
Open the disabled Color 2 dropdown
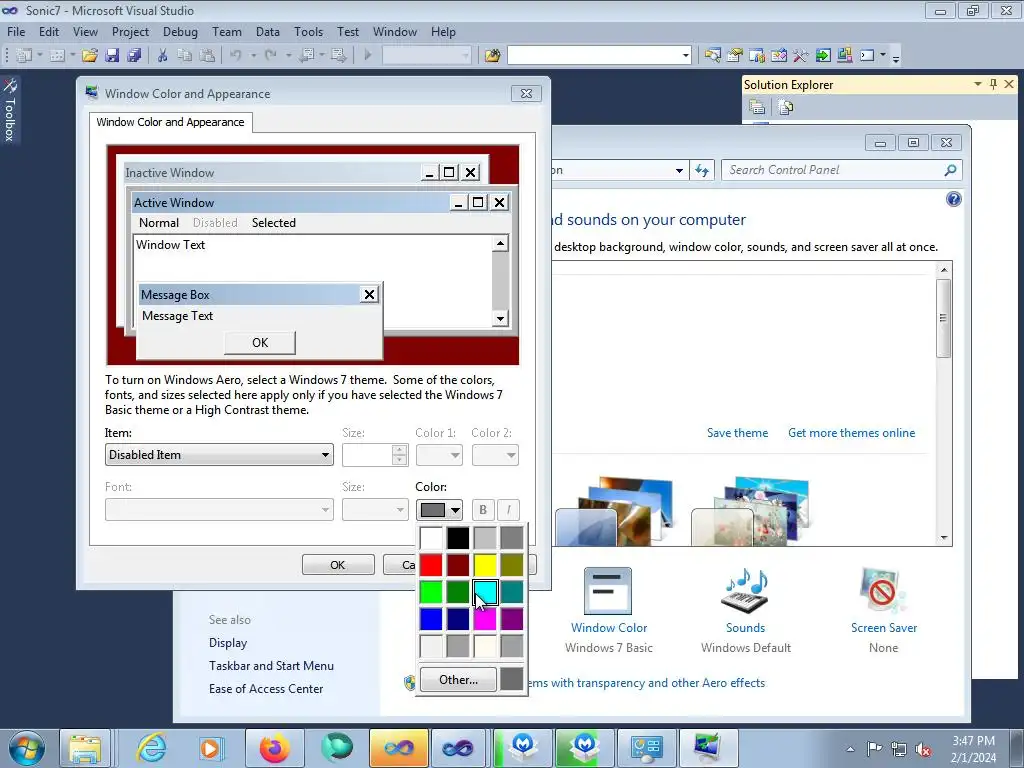495,455
